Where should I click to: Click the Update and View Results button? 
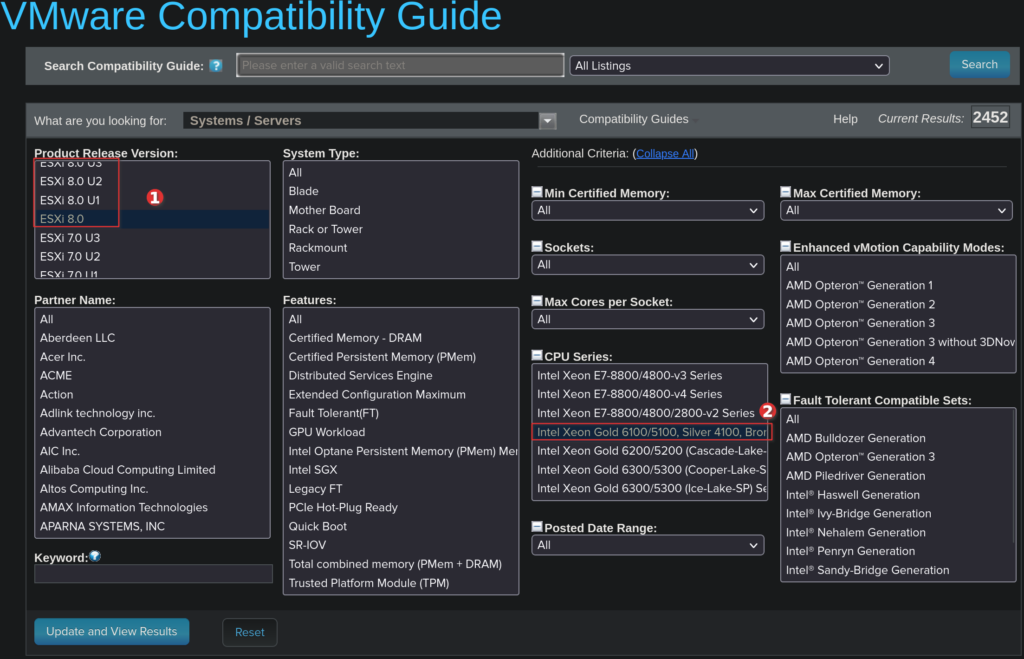111,632
